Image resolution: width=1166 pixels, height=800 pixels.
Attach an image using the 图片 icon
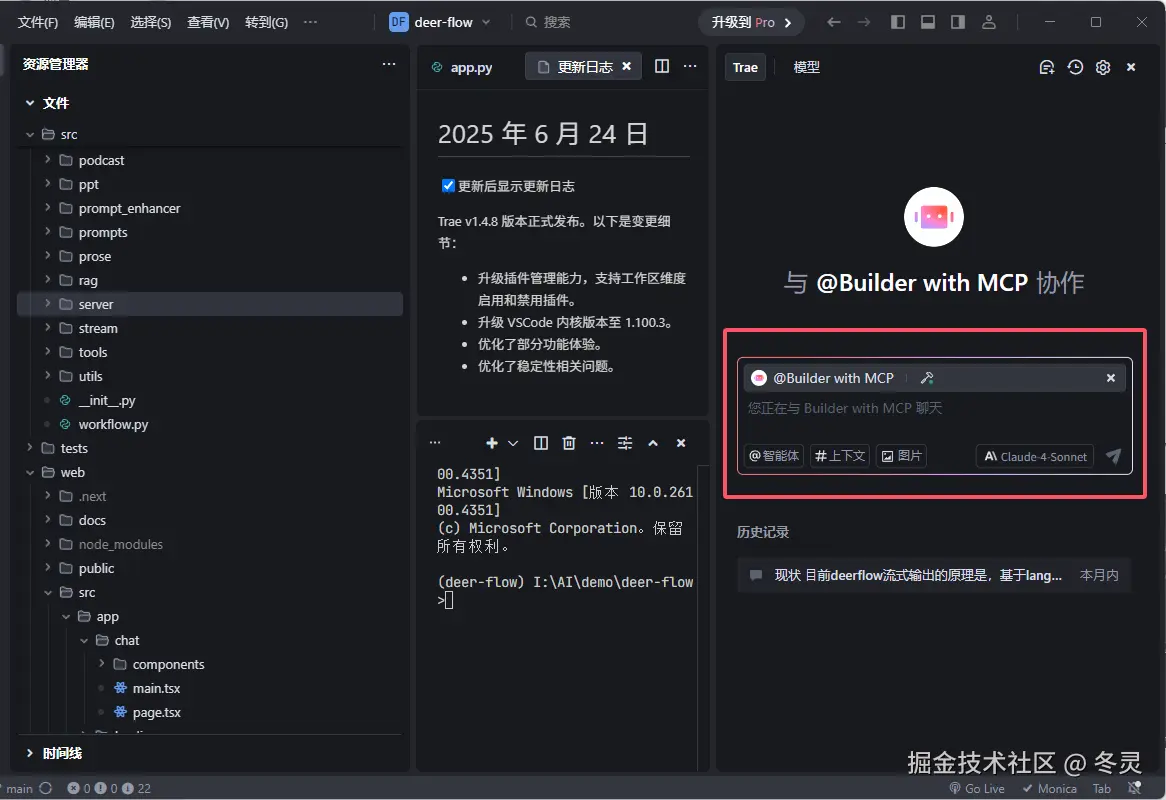(900, 455)
